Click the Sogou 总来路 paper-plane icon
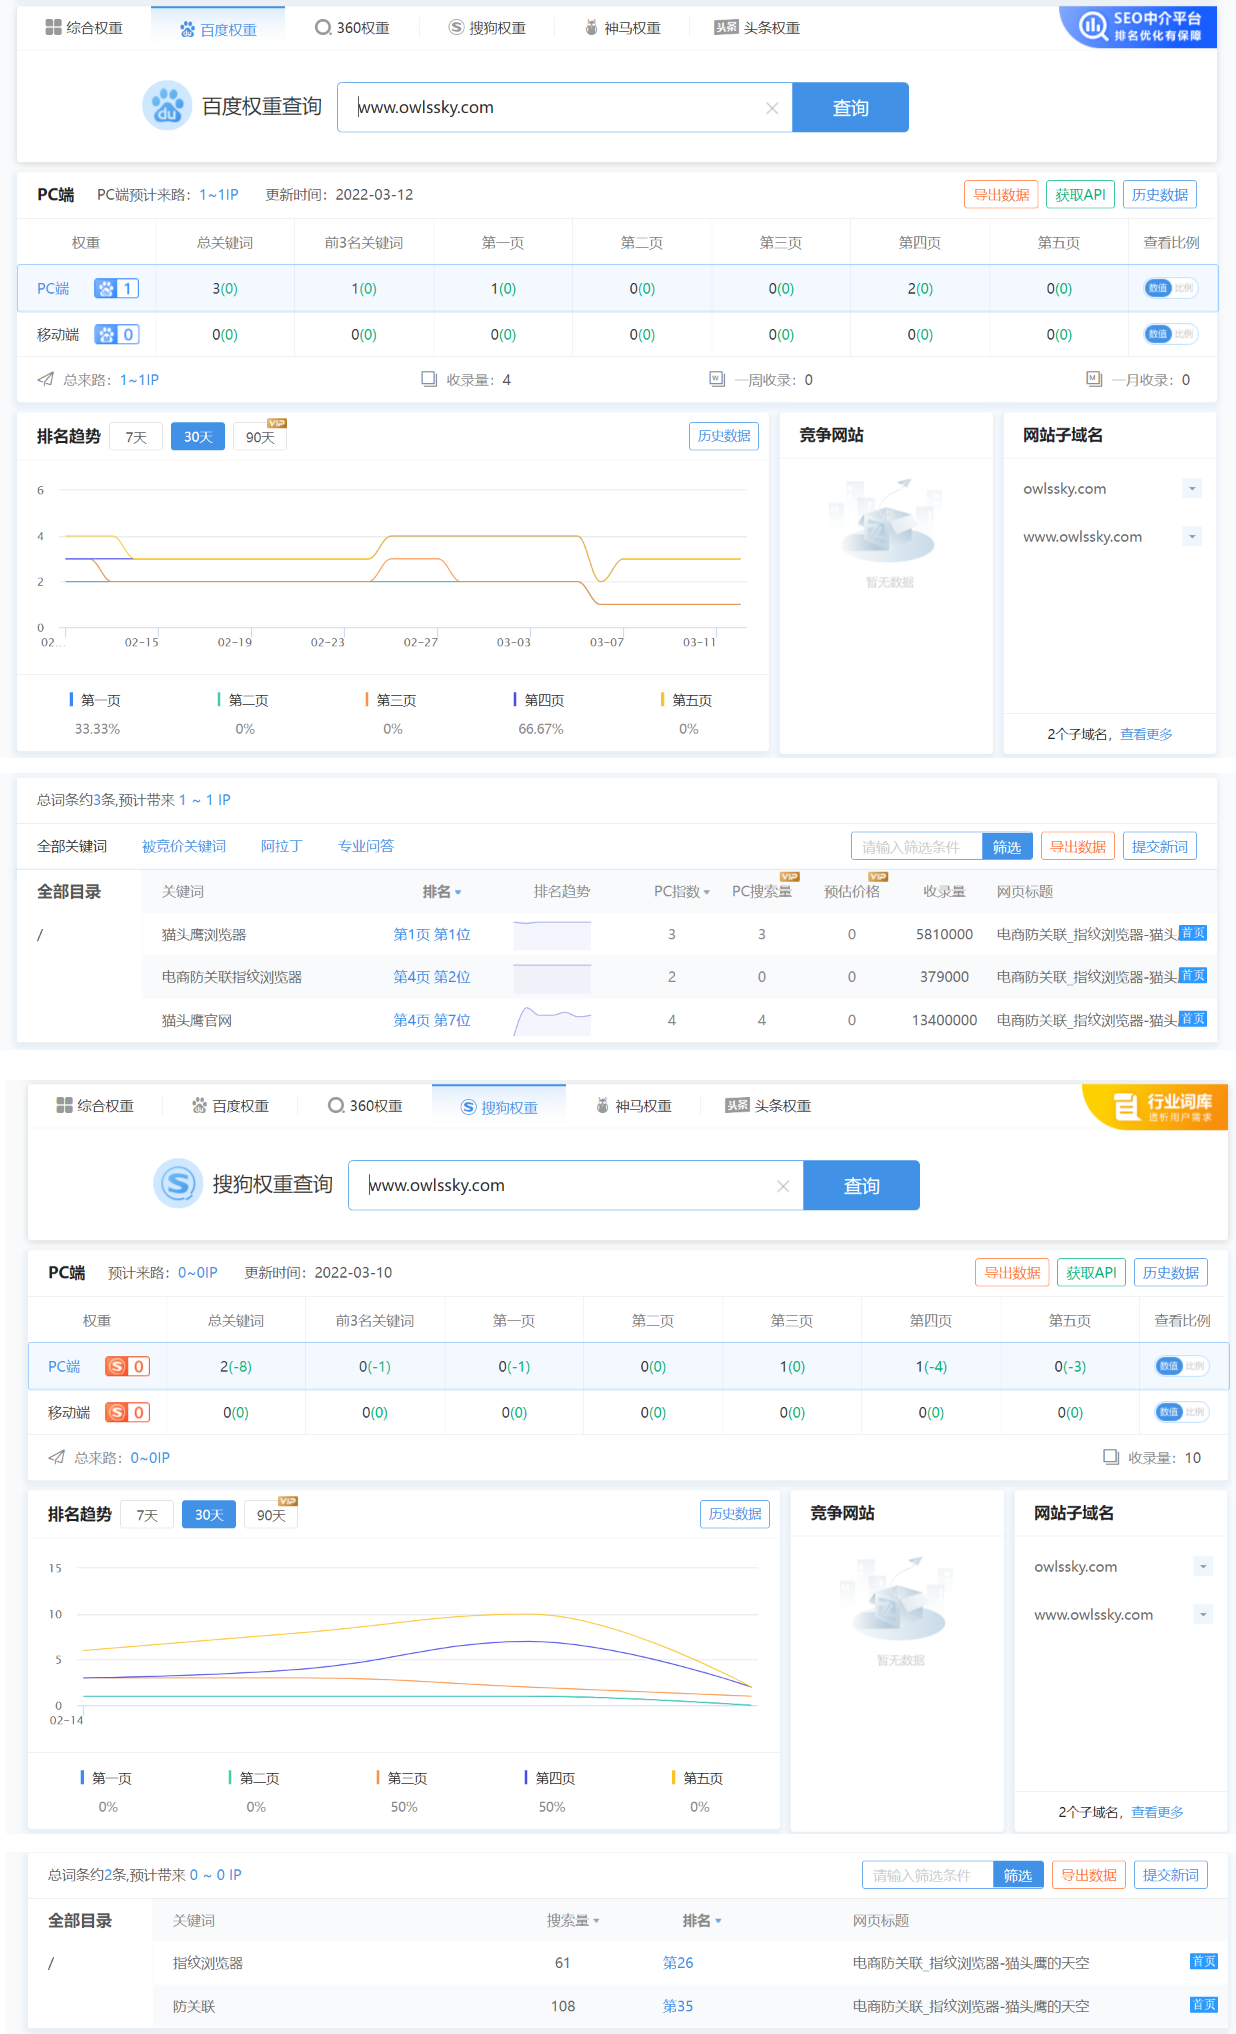This screenshot has height=2034, width=1236. tap(56, 1457)
